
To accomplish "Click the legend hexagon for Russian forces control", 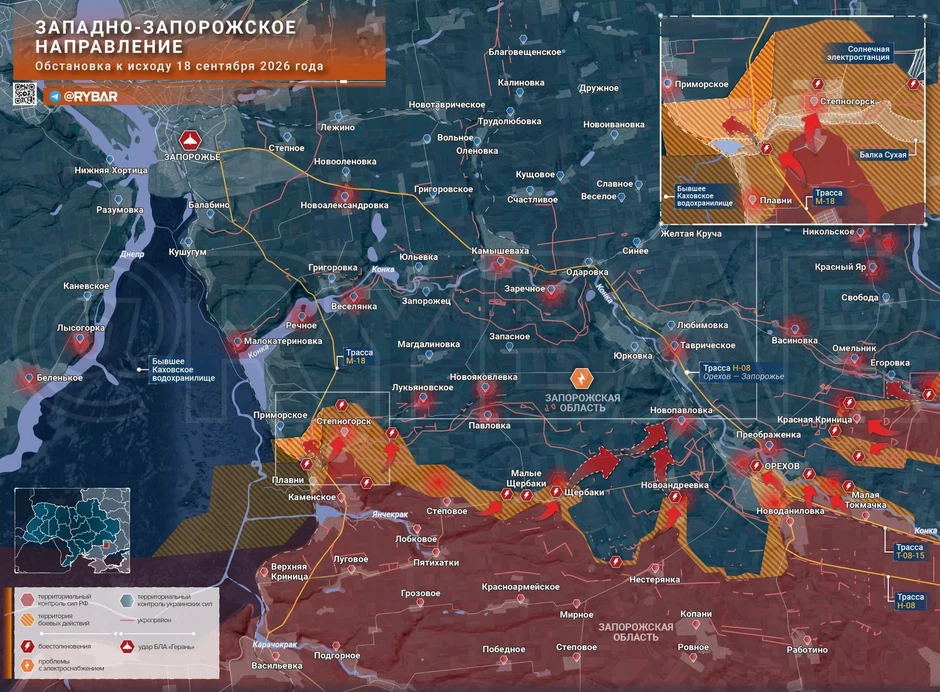I will (x=27, y=600).
